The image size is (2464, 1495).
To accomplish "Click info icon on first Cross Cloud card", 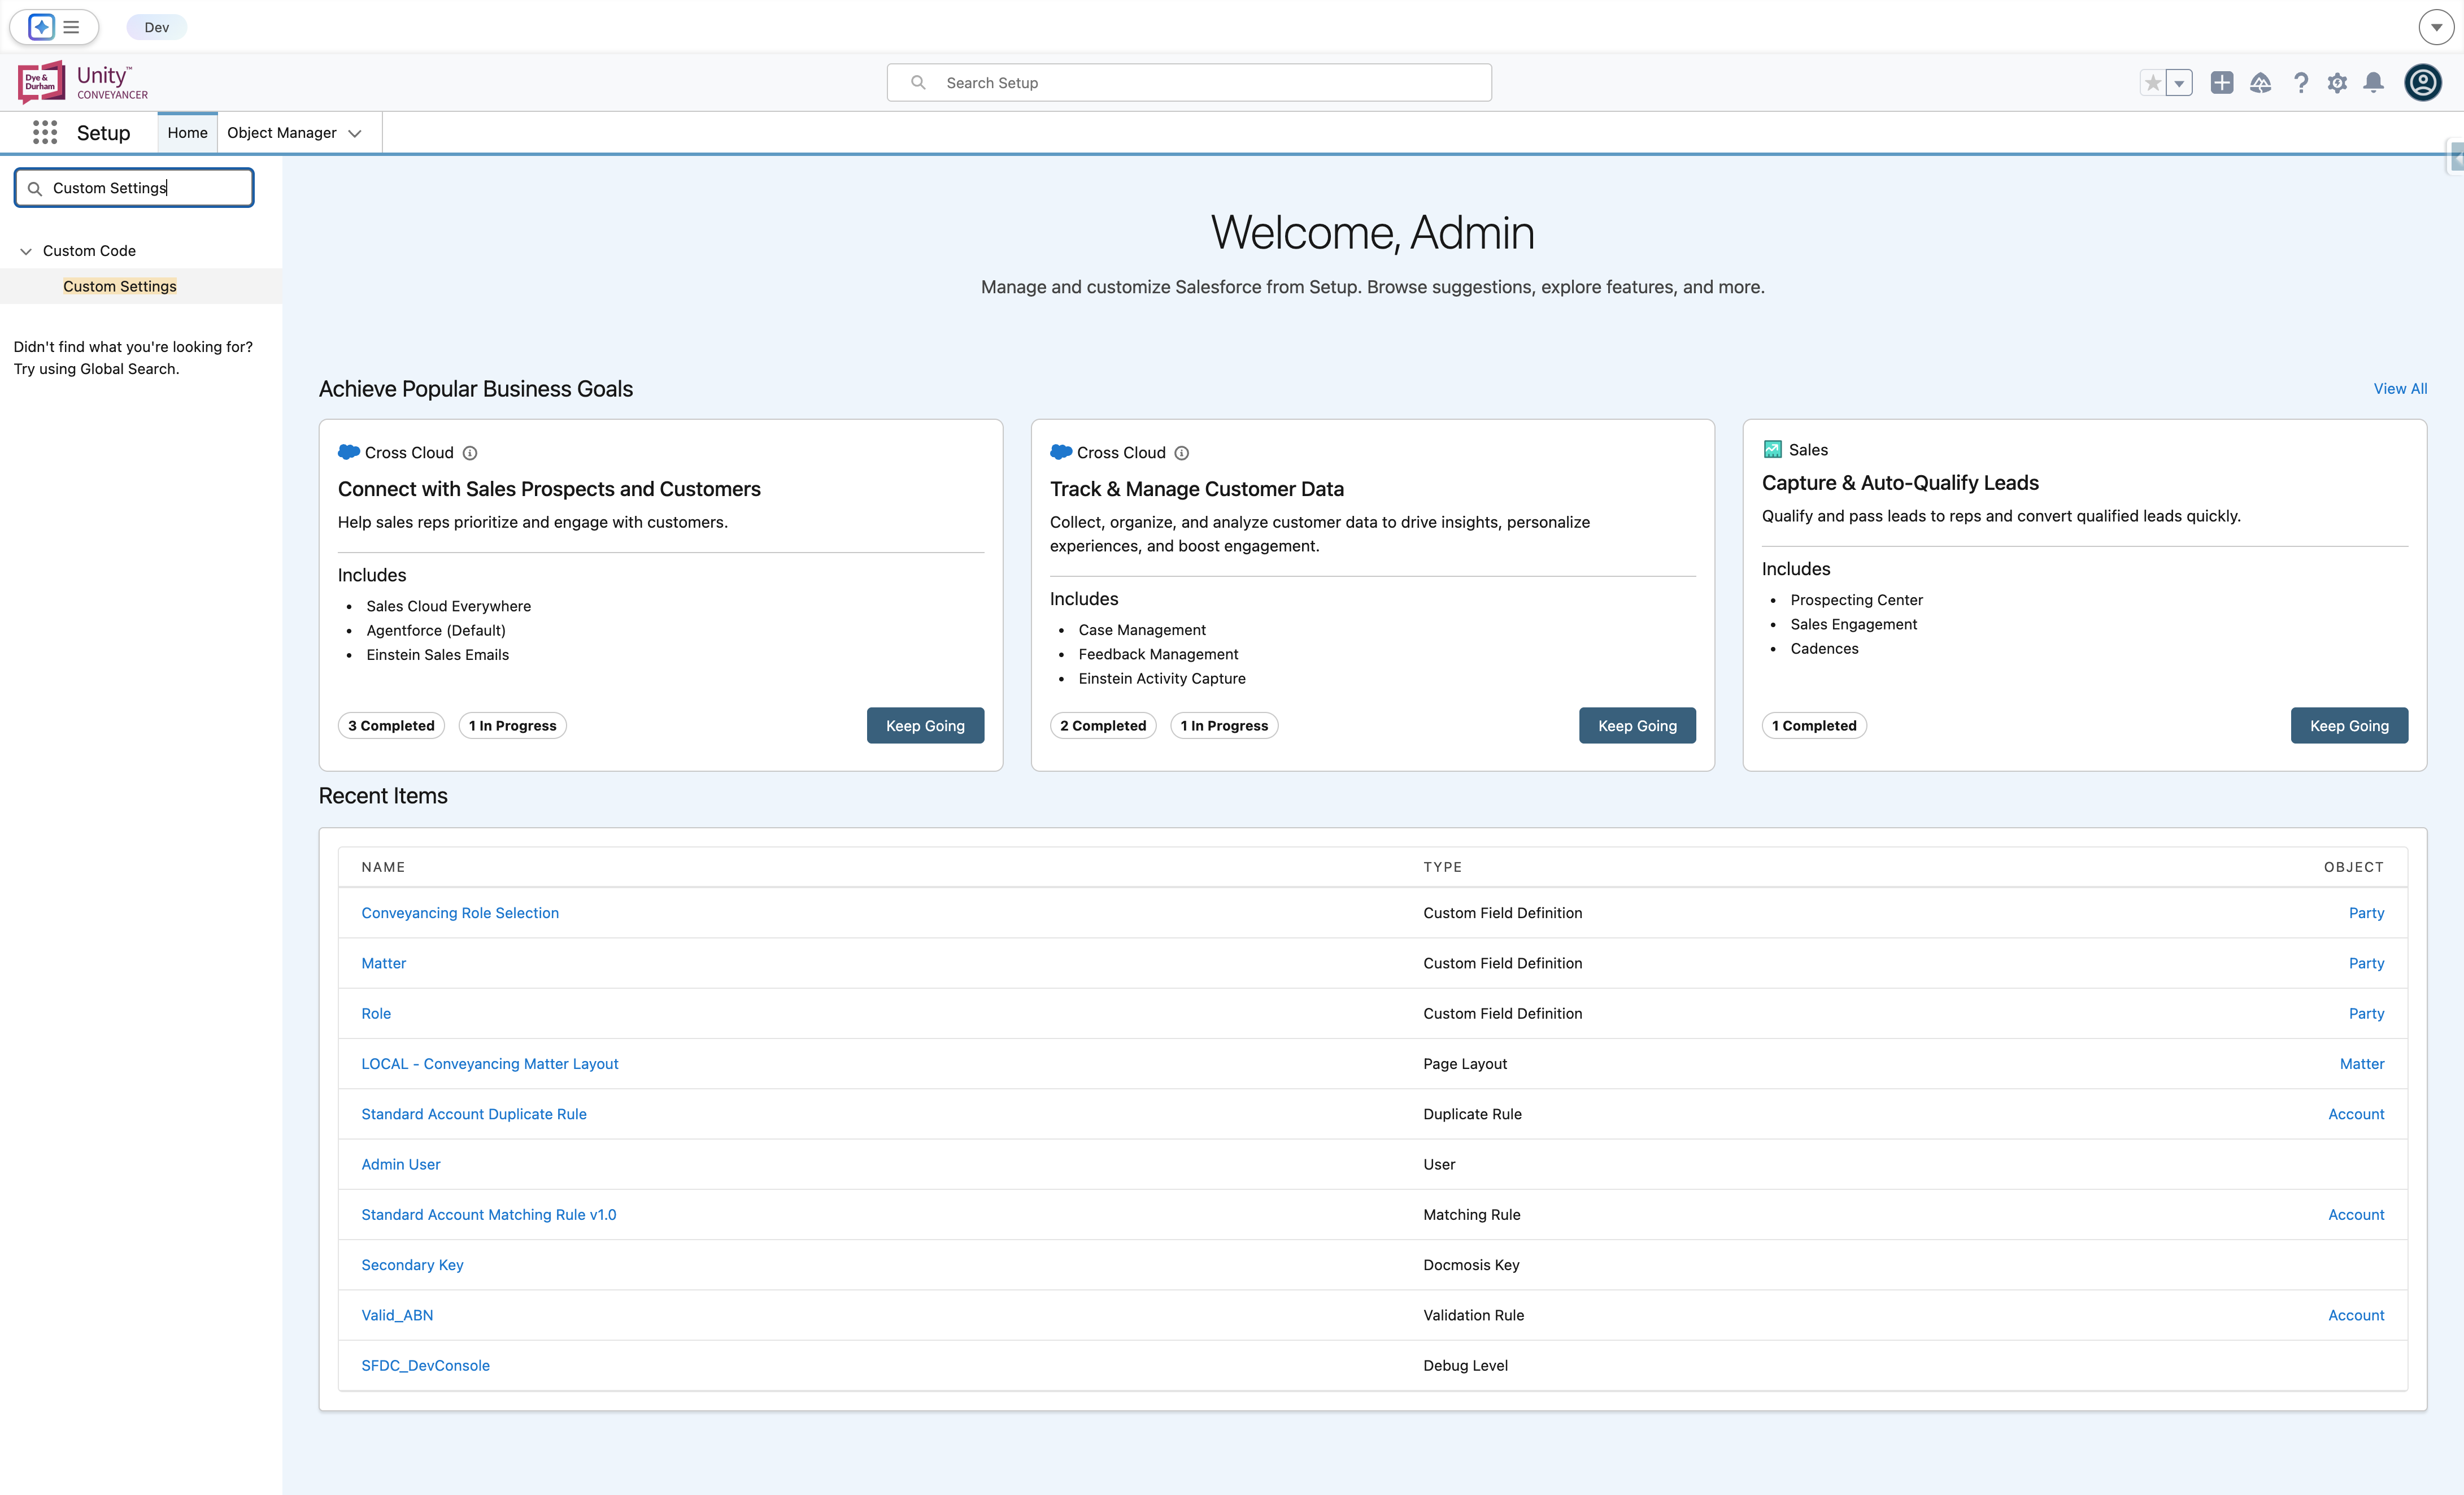I will point(470,453).
